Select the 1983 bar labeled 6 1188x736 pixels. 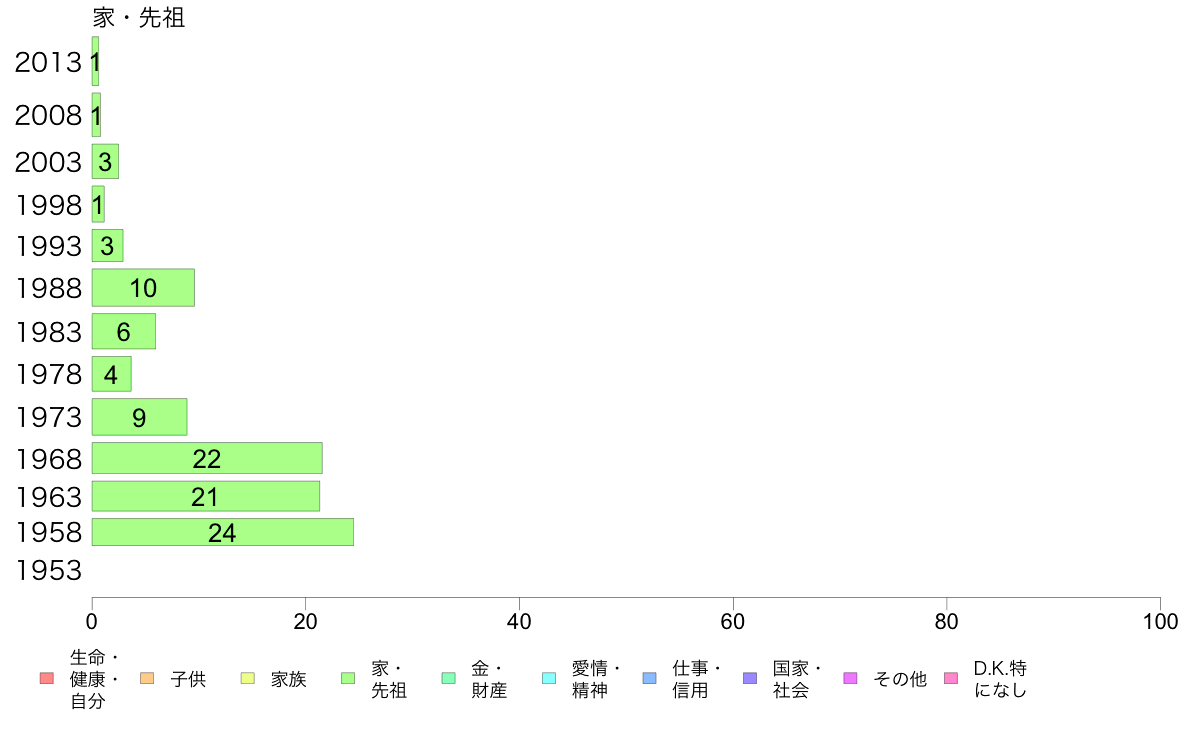pos(123,331)
